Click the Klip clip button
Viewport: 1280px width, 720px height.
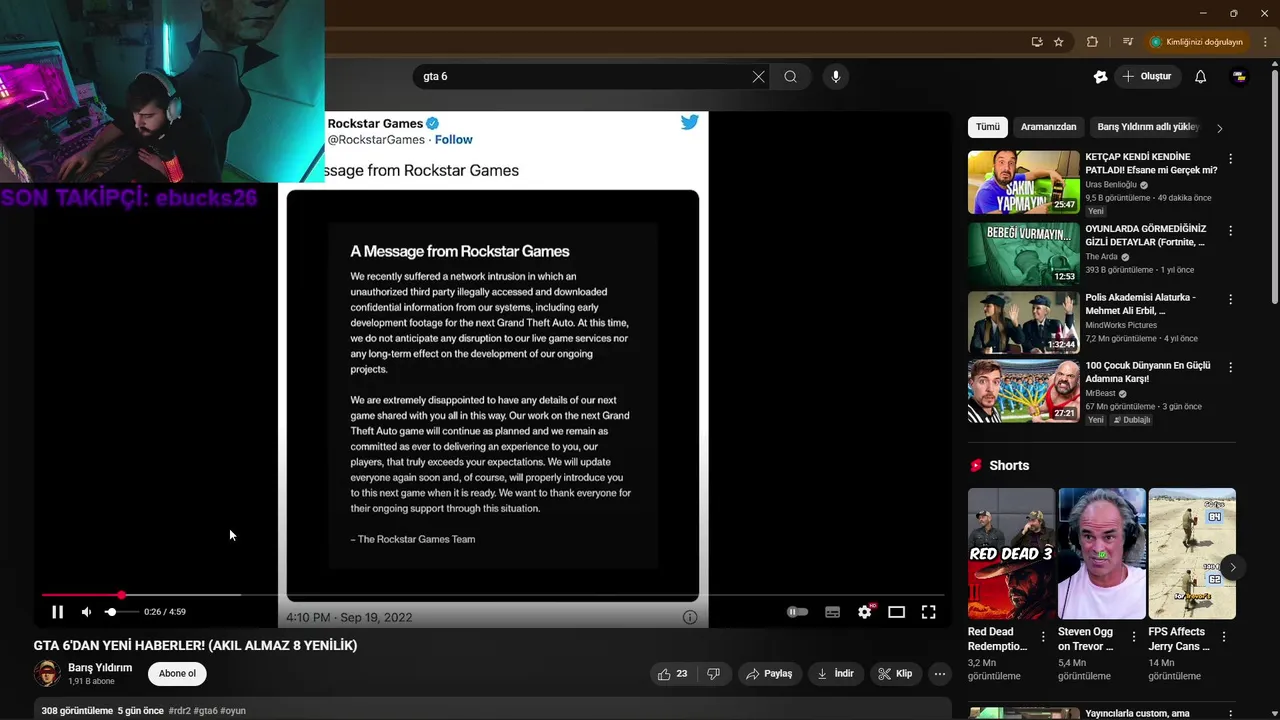click(895, 674)
